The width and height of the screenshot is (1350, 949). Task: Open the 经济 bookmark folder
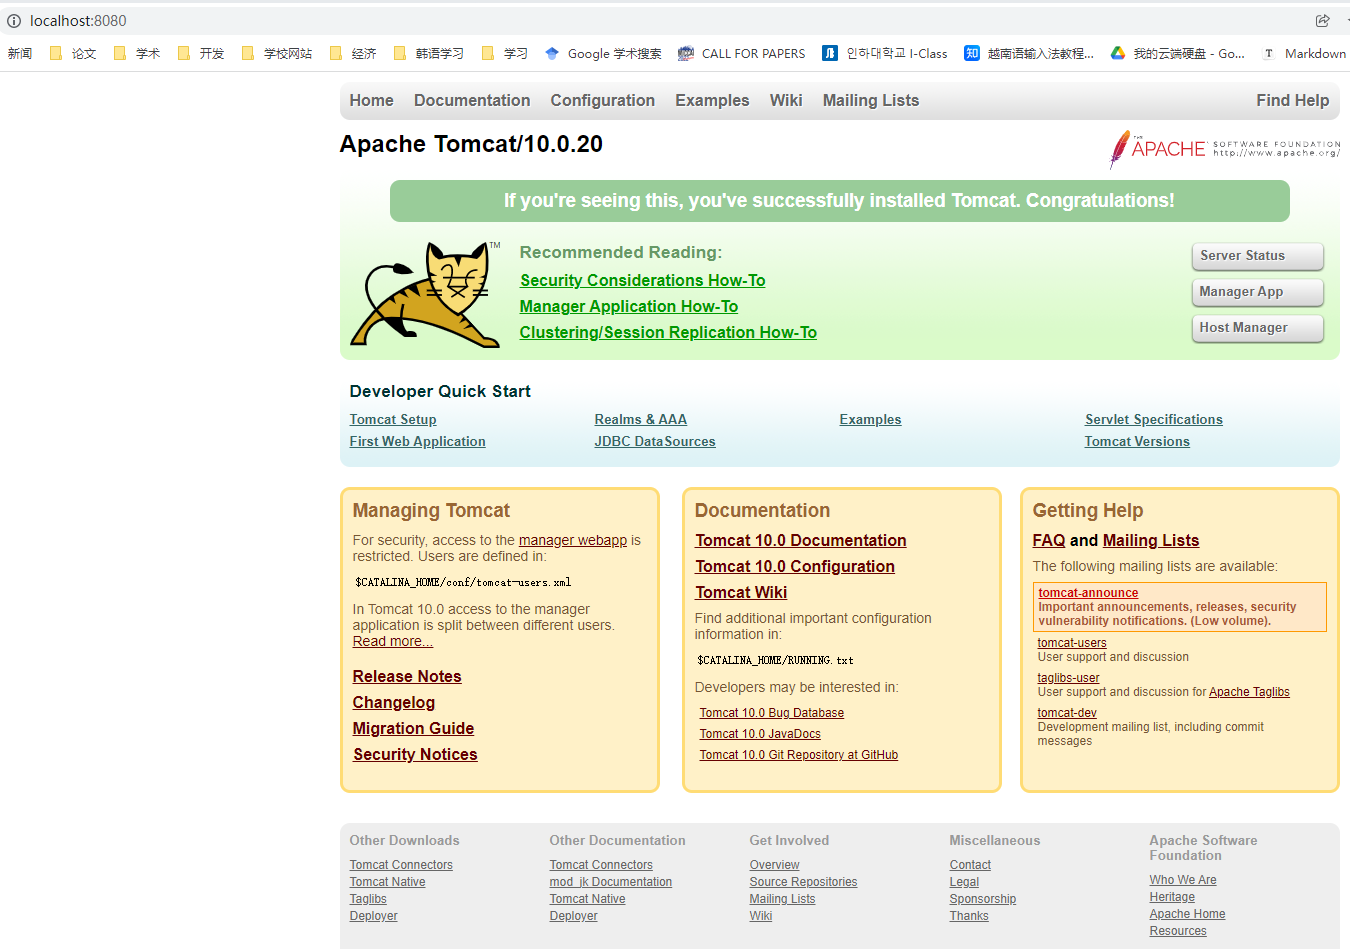coord(353,54)
